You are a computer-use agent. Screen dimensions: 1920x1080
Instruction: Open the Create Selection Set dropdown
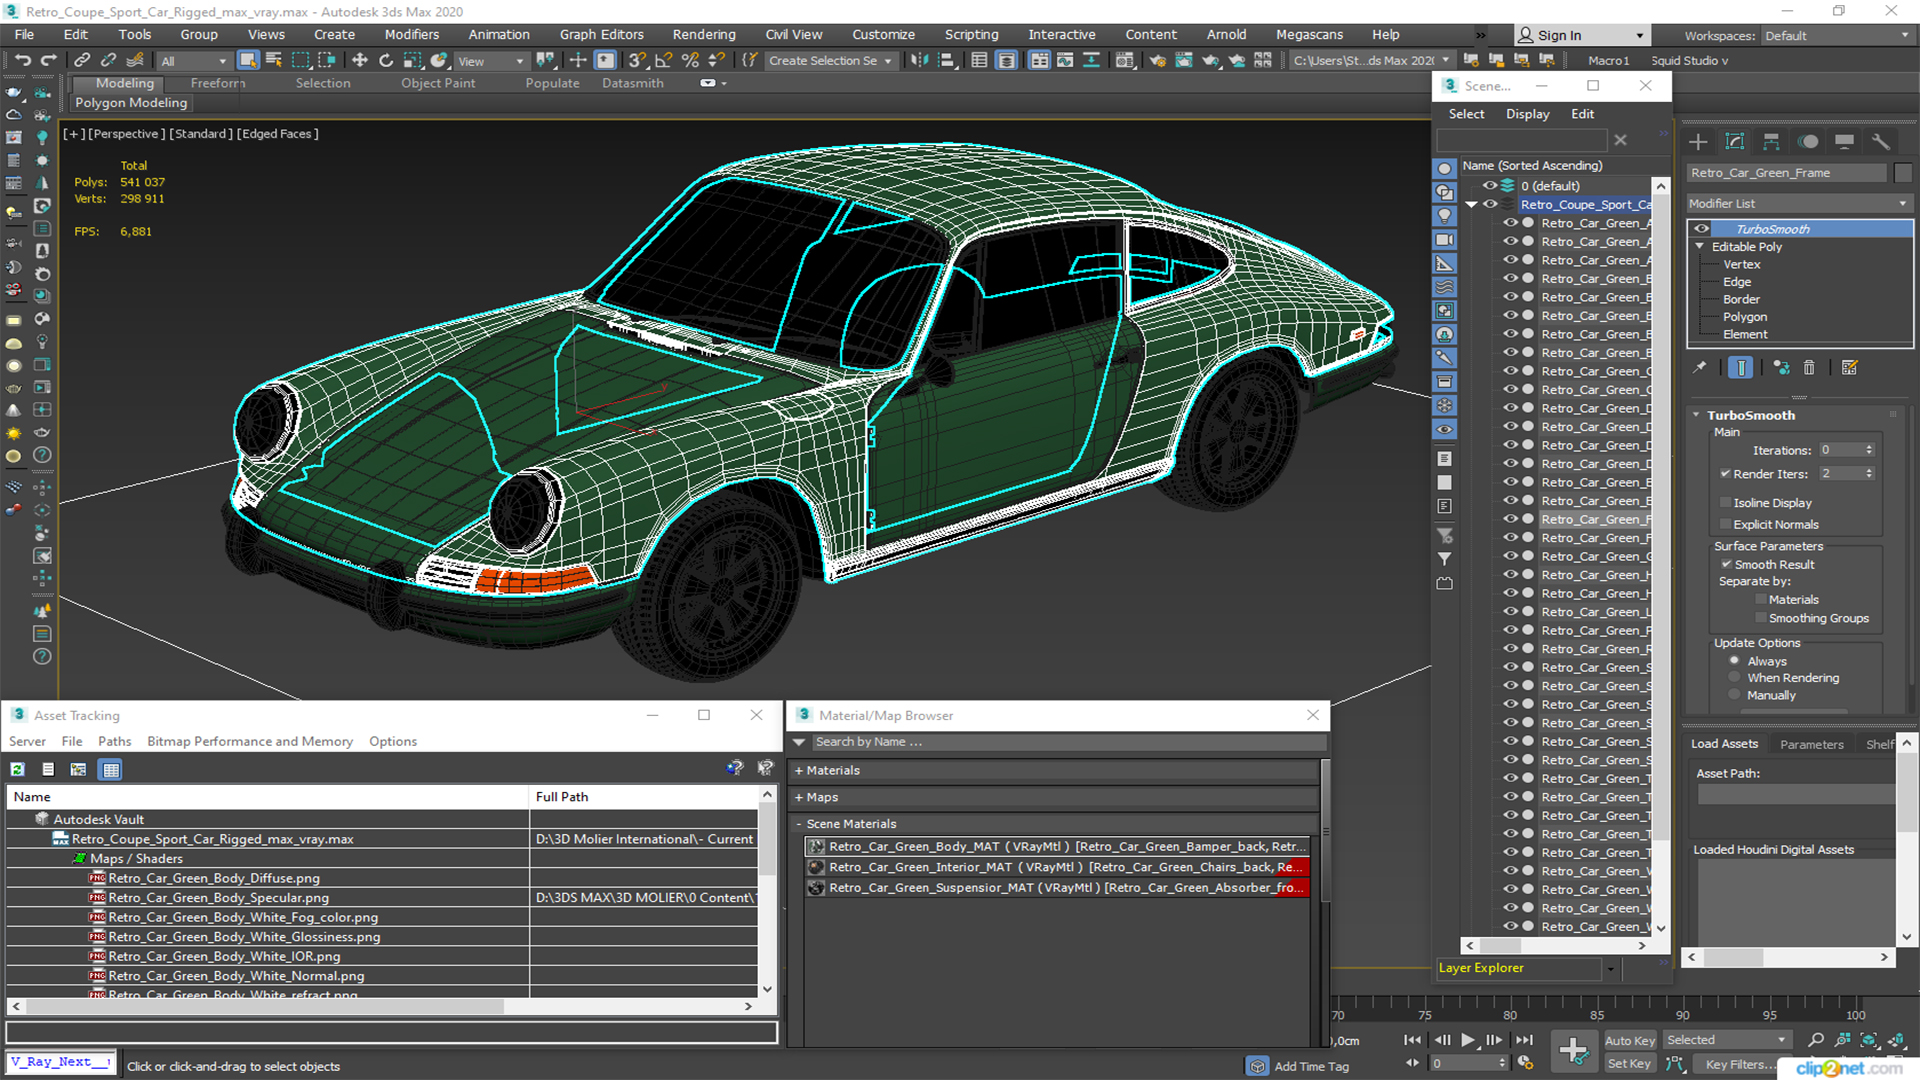point(829,61)
